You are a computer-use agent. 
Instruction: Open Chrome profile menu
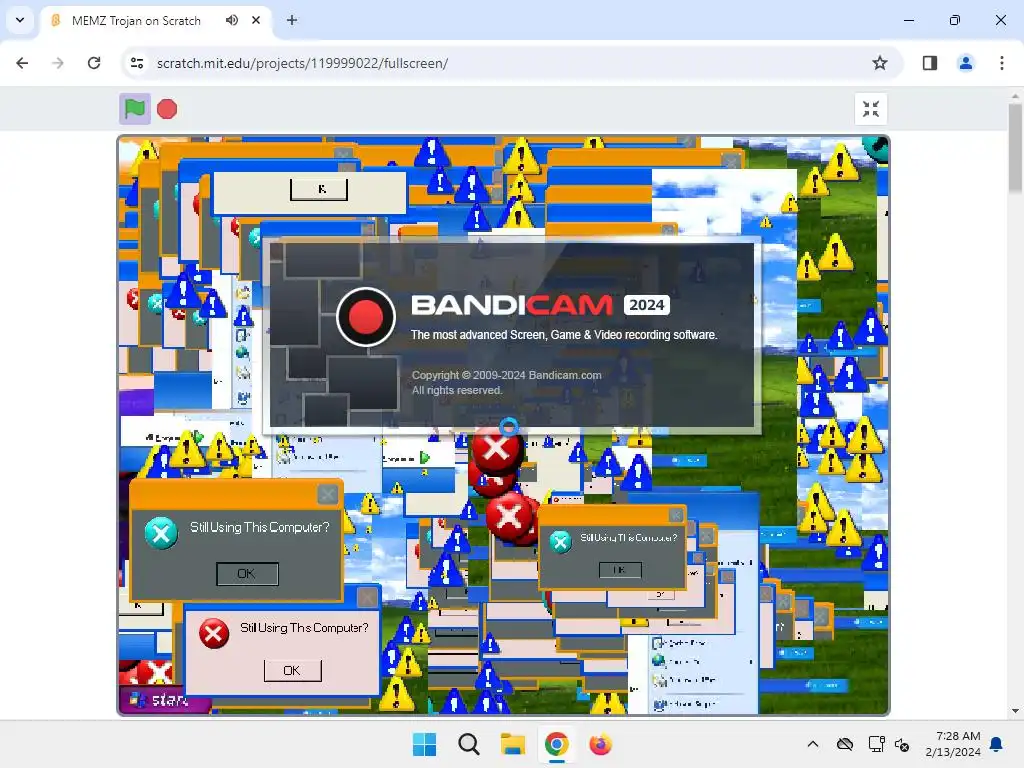[x=965, y=63]
